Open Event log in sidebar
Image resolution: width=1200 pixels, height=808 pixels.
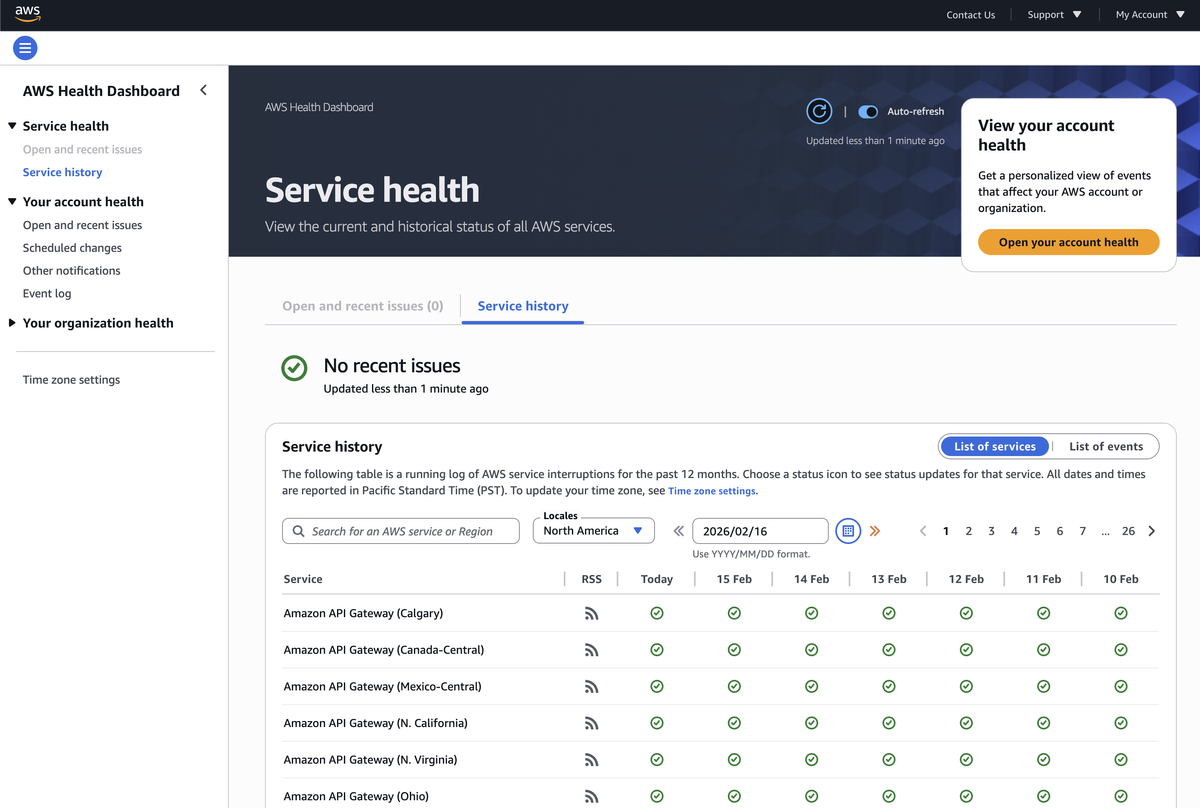[x=47, y=293]
